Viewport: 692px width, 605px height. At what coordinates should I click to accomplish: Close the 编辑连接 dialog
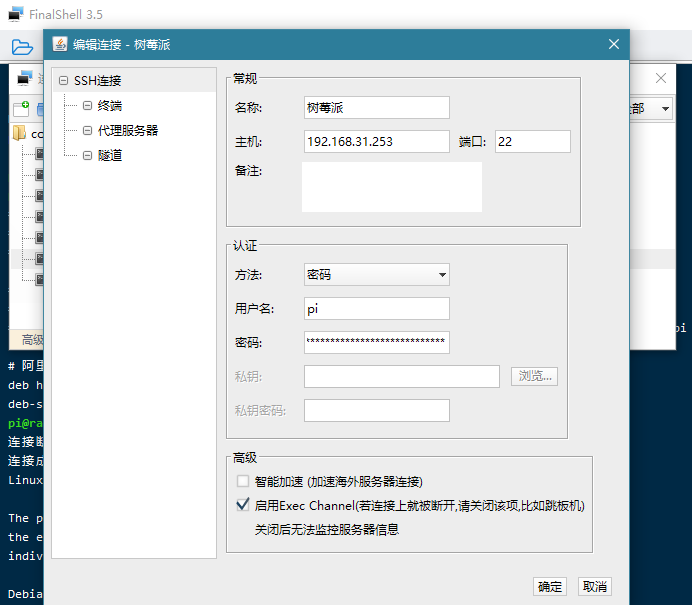[x=613, y=44]
